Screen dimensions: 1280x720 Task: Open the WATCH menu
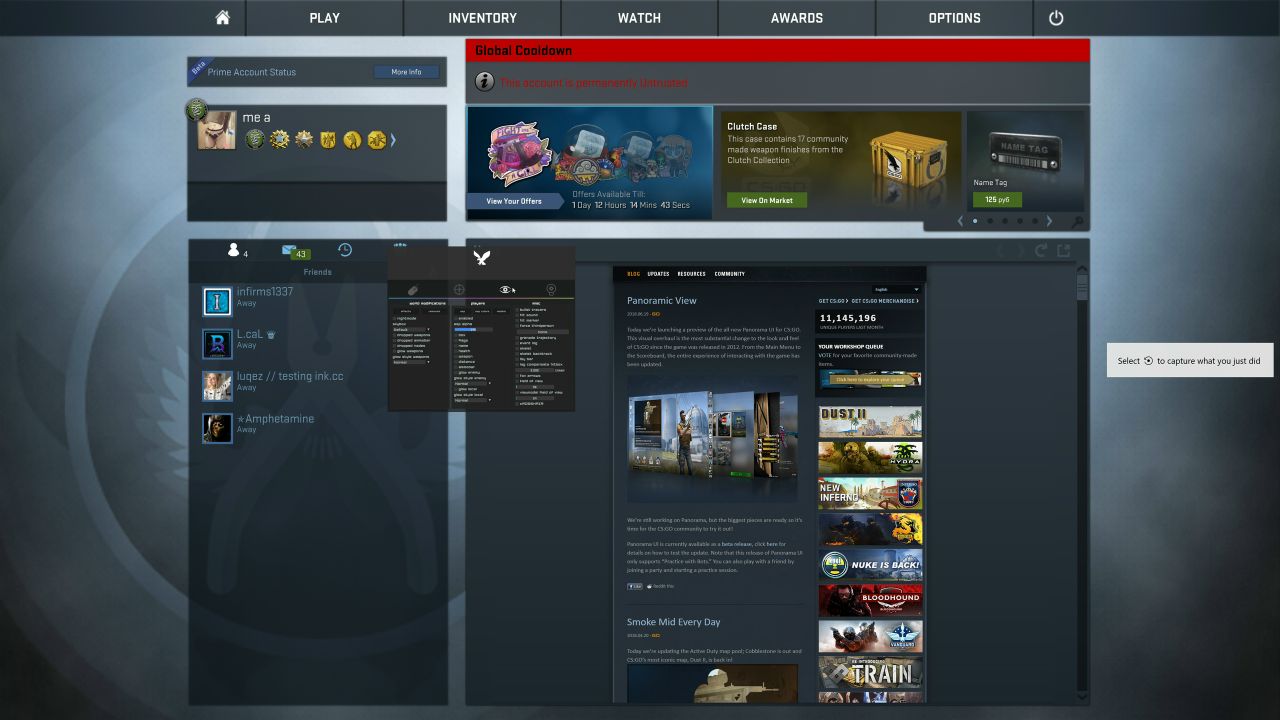pos(639,18)
